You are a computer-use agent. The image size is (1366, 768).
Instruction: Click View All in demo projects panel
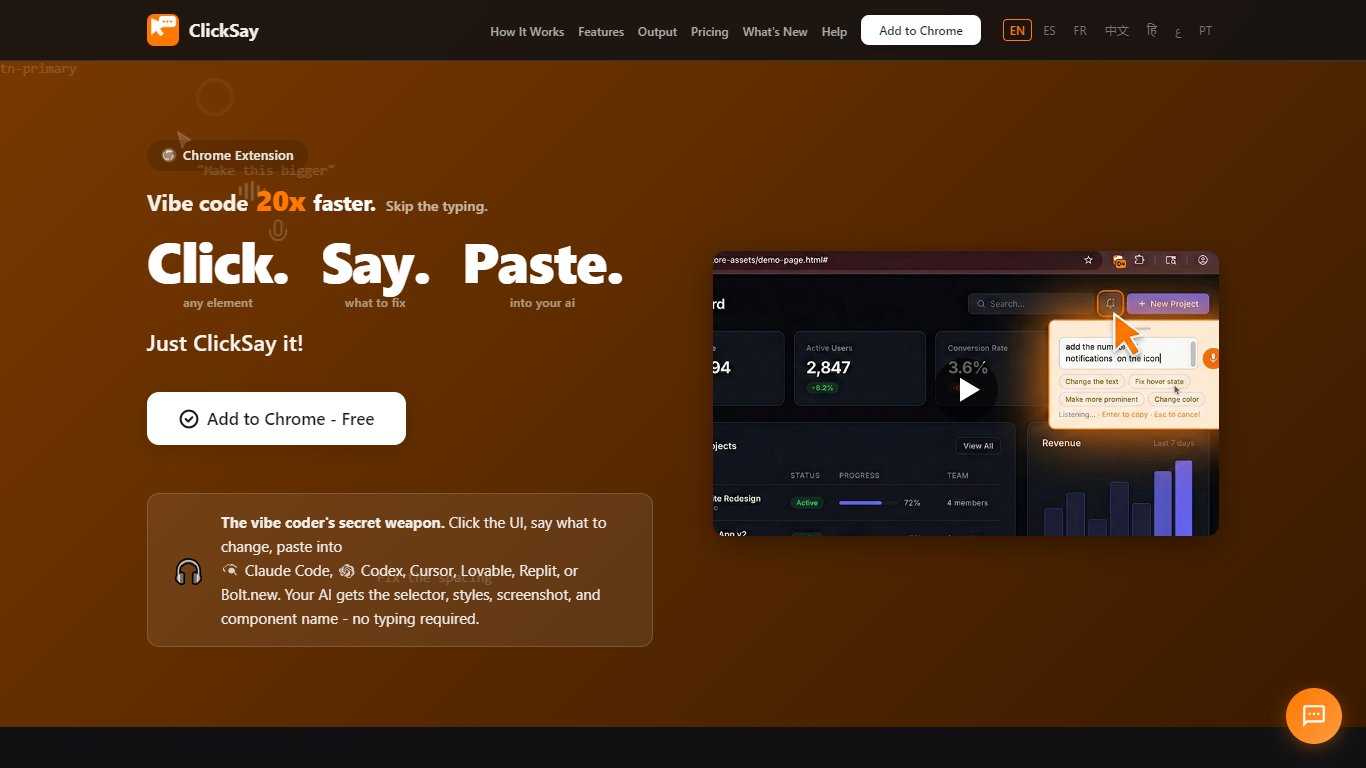pyautogui.click(x=978, y=446)
